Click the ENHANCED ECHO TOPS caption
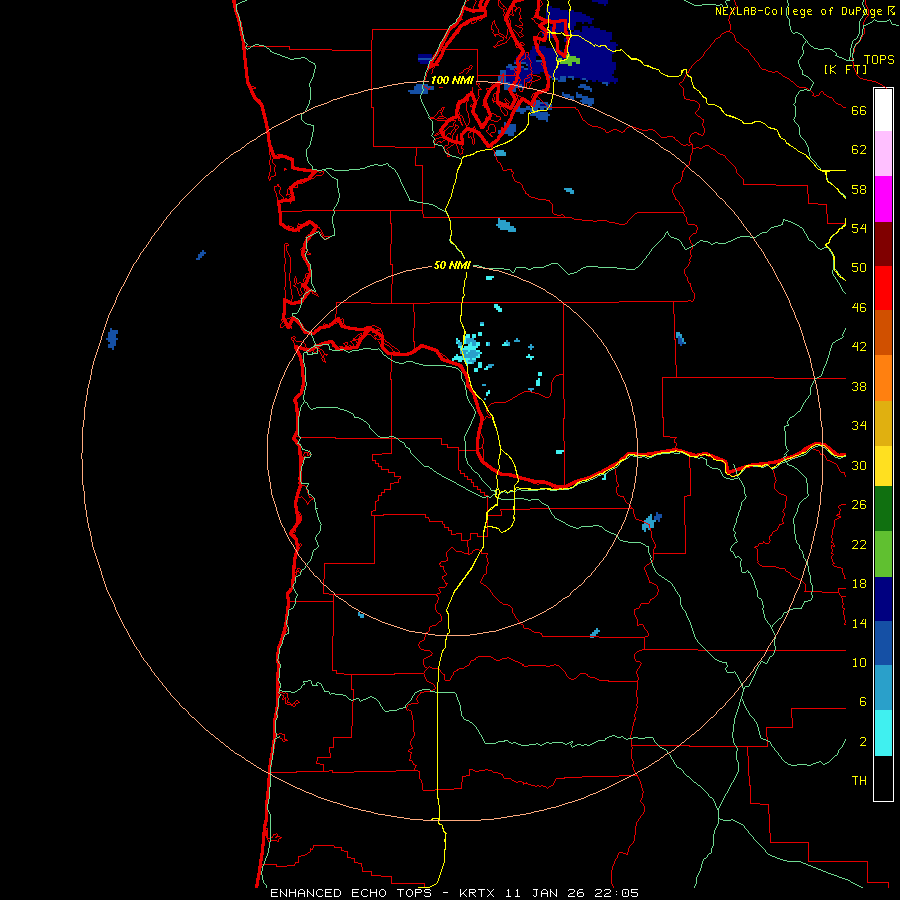This screenshot has height=900, width=900. tap(350, 893)
